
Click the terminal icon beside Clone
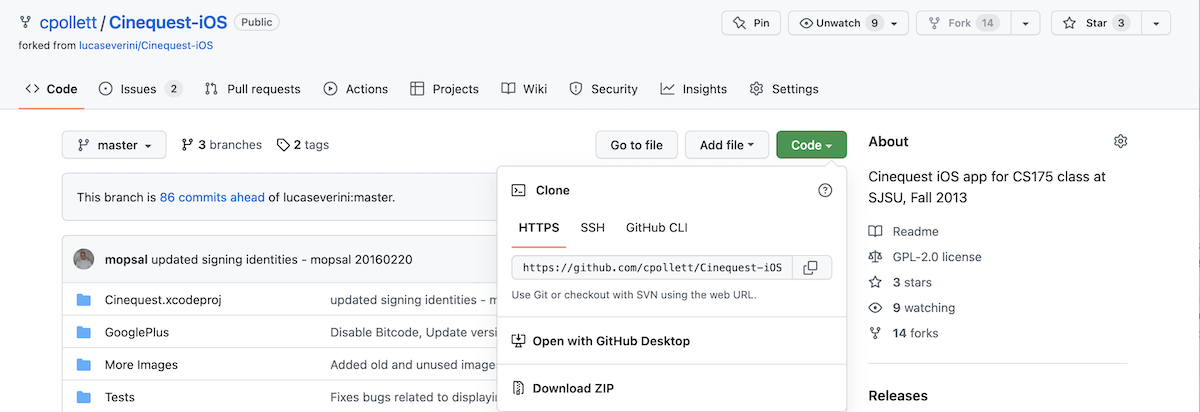click(519, 190)
